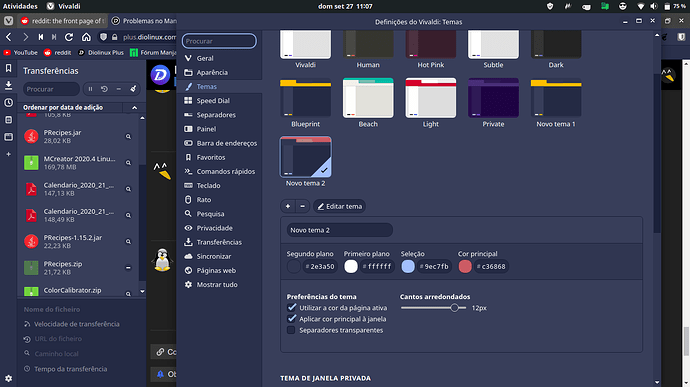Click the minus icon beside PRecipes.zip
This screenshot has width=690, height=387.
click(128, 268)
